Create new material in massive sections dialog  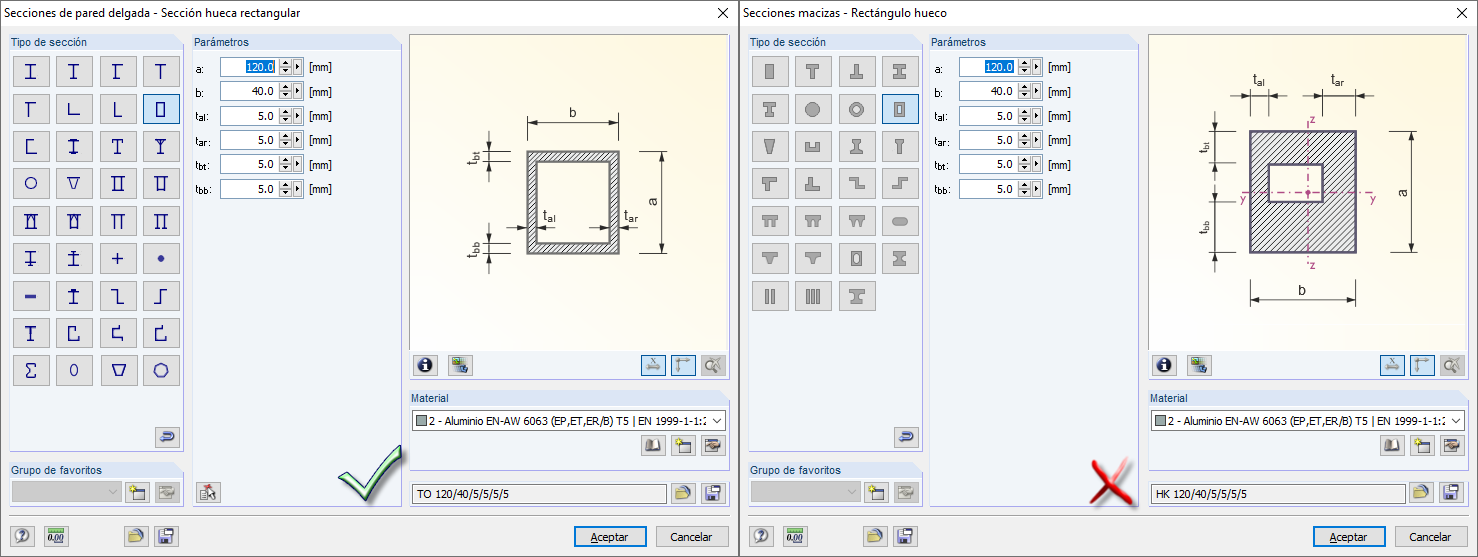coord(1422,446)
